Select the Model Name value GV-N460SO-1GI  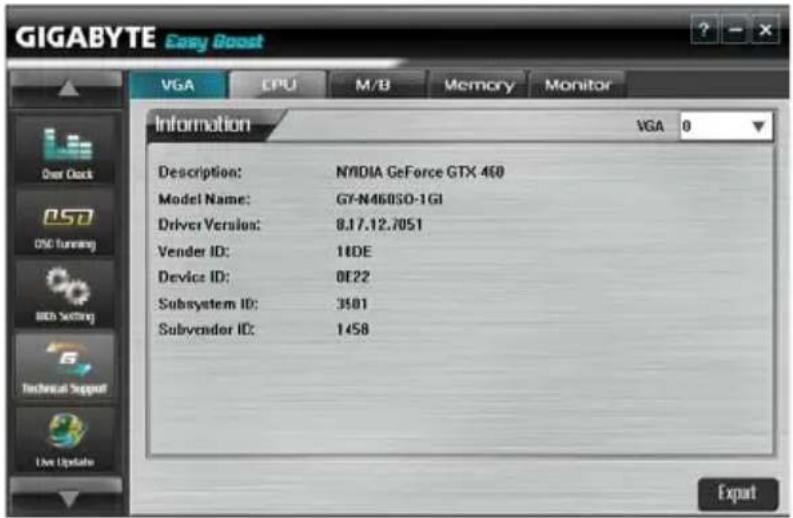point(389,199)
